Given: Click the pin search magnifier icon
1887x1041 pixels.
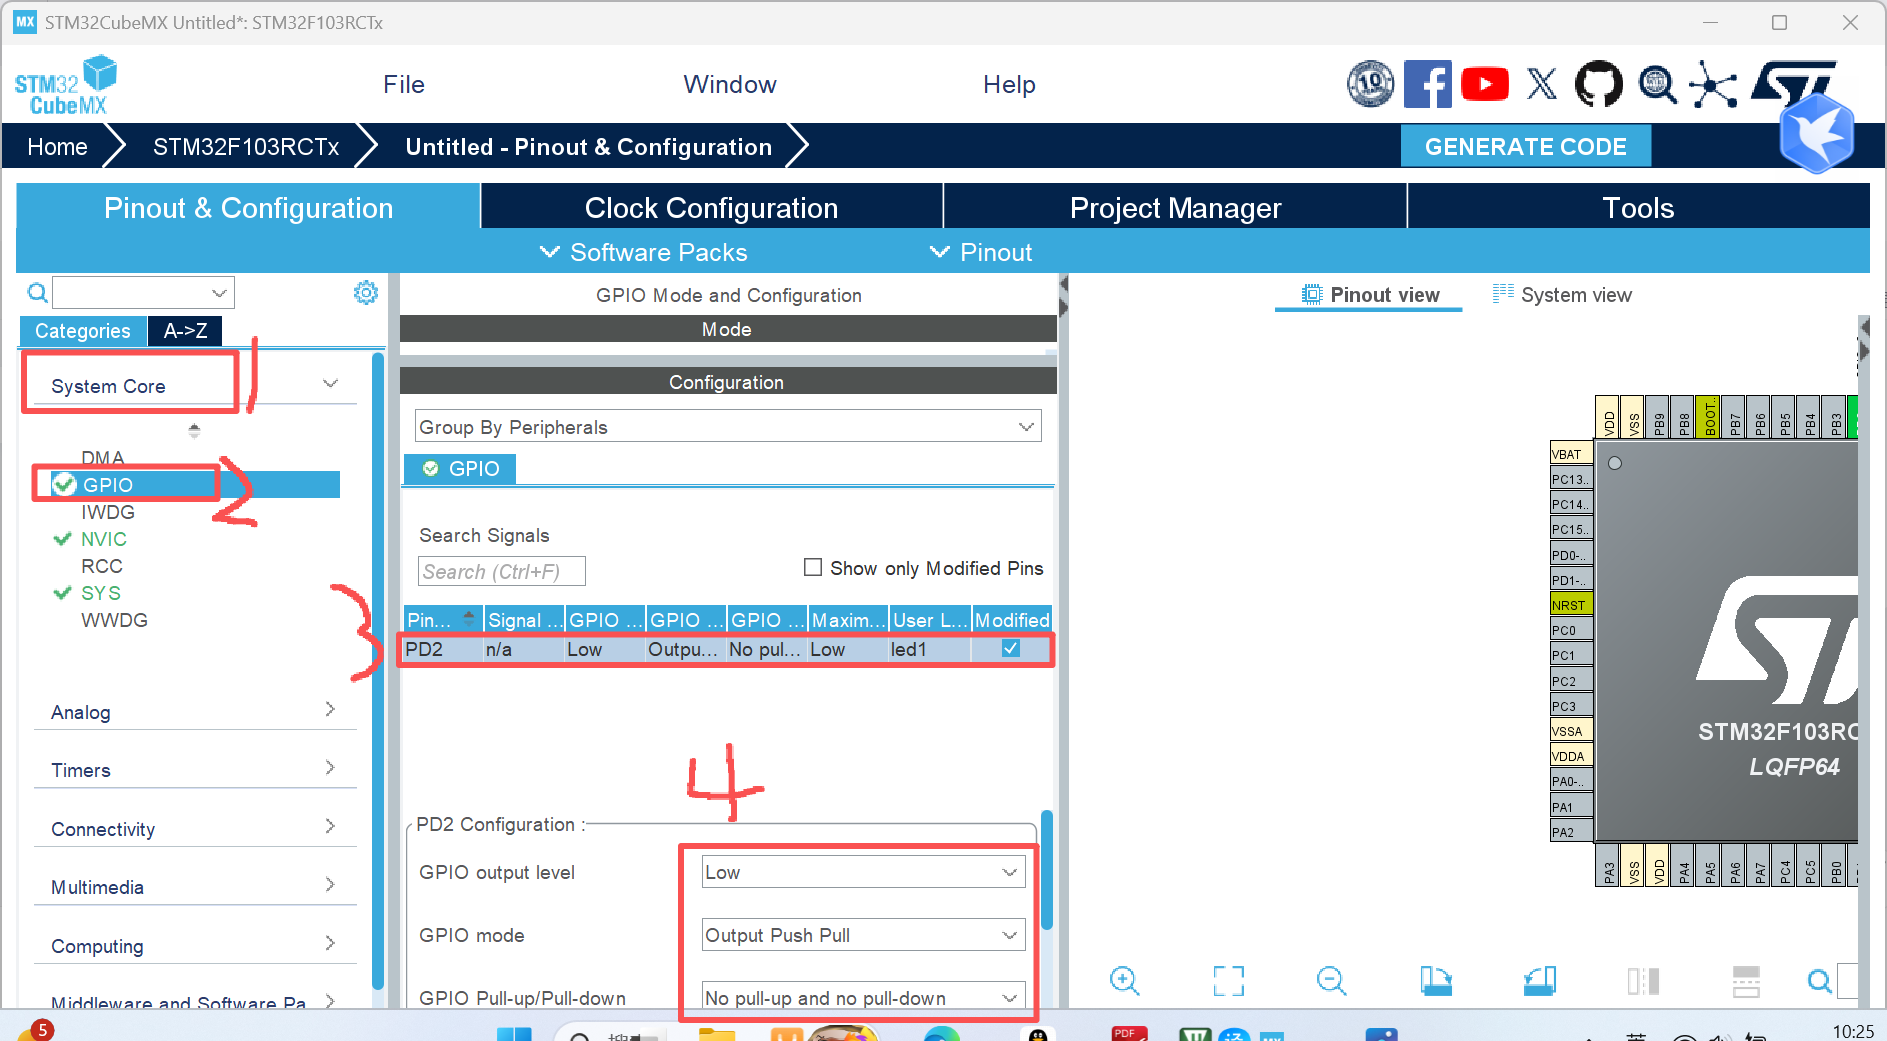Looking at the screenshot, I should [1819, 981].
